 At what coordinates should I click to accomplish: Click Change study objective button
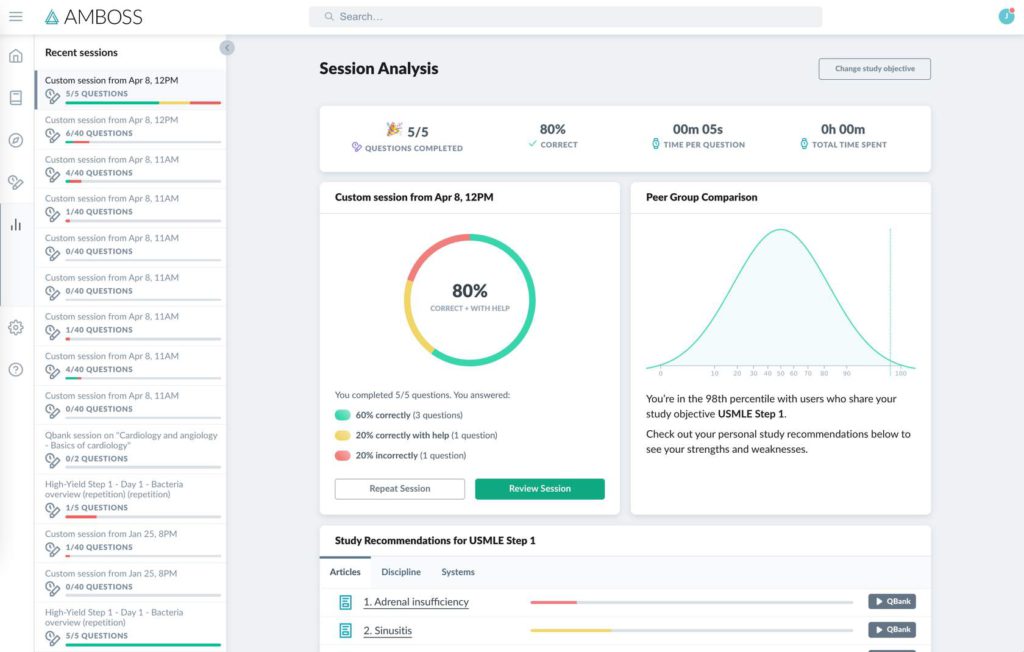874,69
